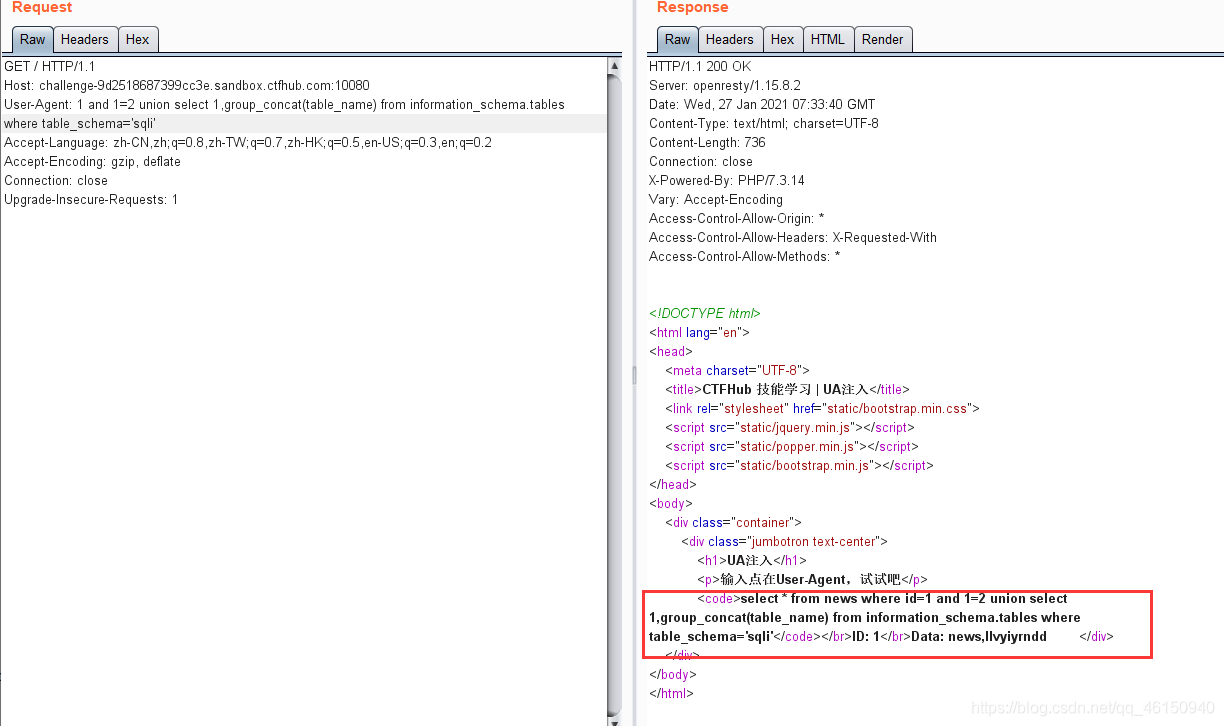Click the jumbotron text-center div line
The image size is (1224, 726).
(x=785, y=541)
